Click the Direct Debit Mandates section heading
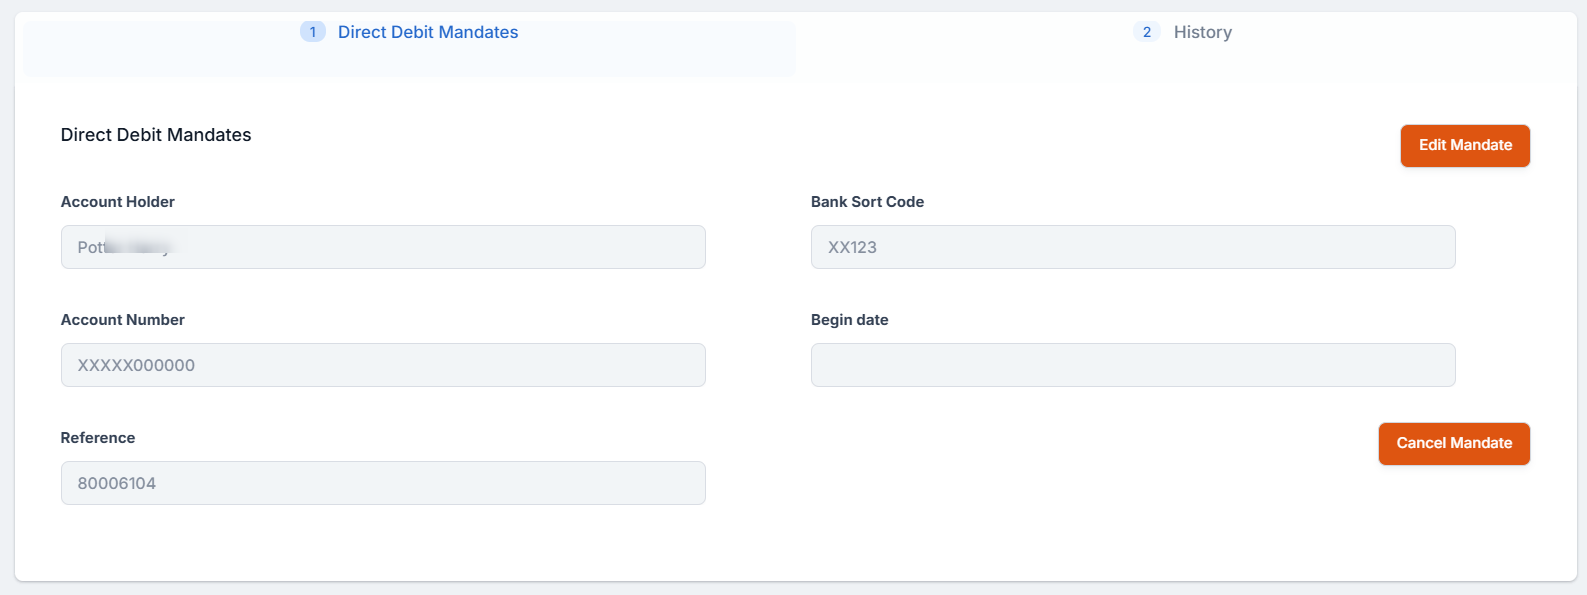 pyautogui.click(x=156, y=135)
